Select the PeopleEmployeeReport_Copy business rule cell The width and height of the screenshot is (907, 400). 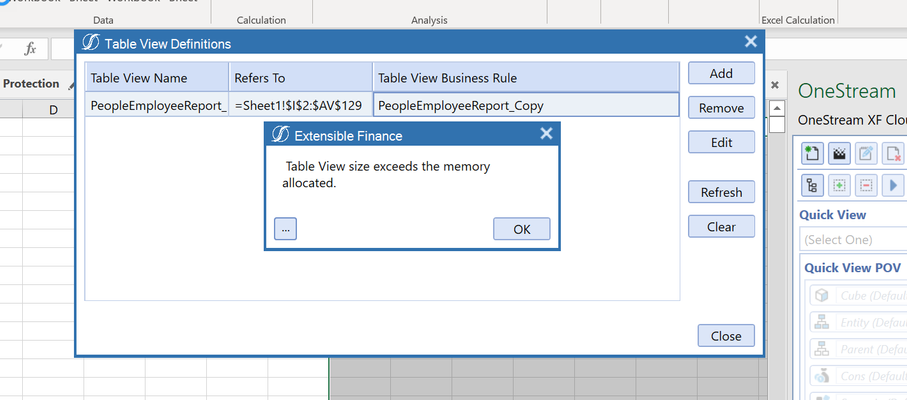[x=526, y=105]
